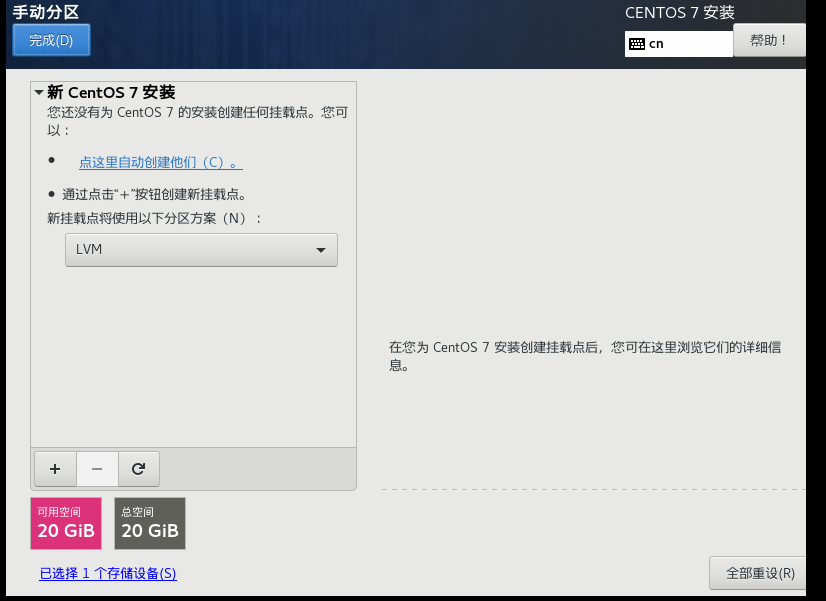Open the LVM partitioning scheme dropdown
This screenshot has height=601, width=826.
click(x=201, y=250)
